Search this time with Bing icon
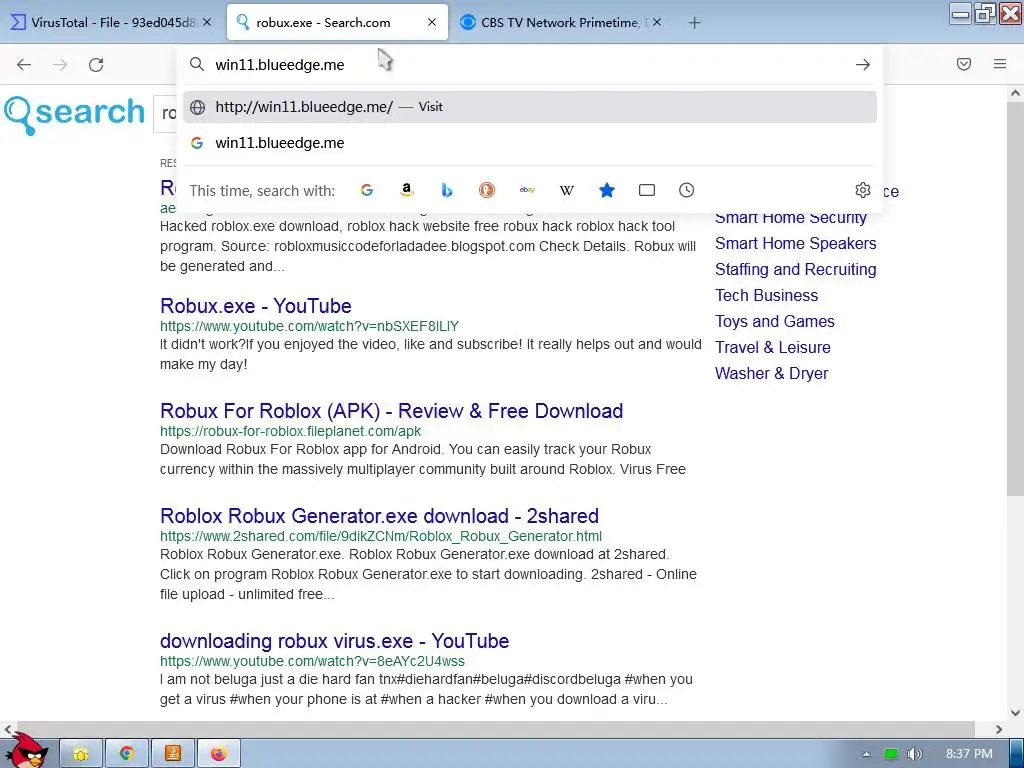Viewport: 1024px width, 768px height. (x=447, y=190)
